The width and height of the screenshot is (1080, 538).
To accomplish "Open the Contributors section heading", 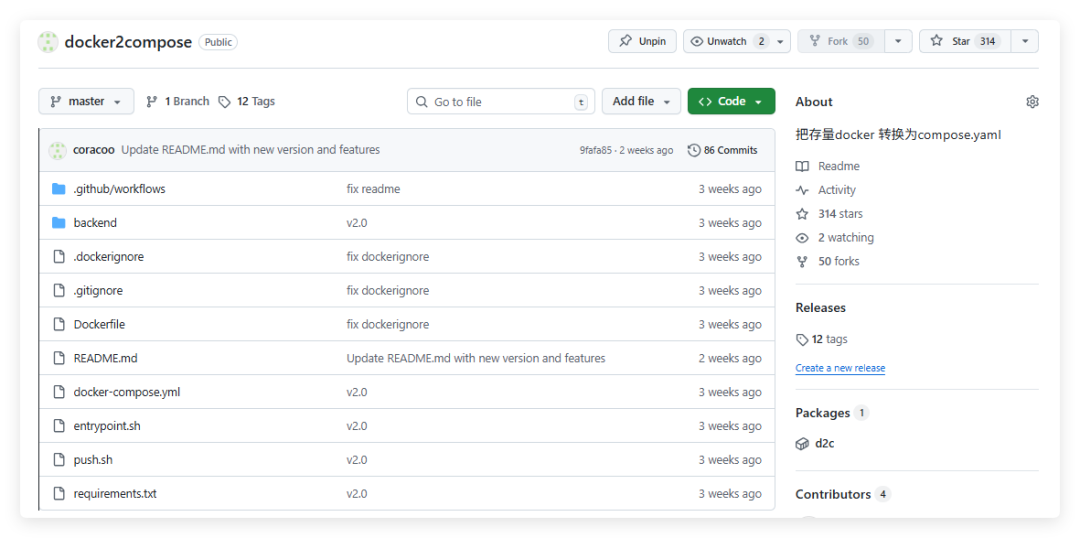I will point(833,494).
